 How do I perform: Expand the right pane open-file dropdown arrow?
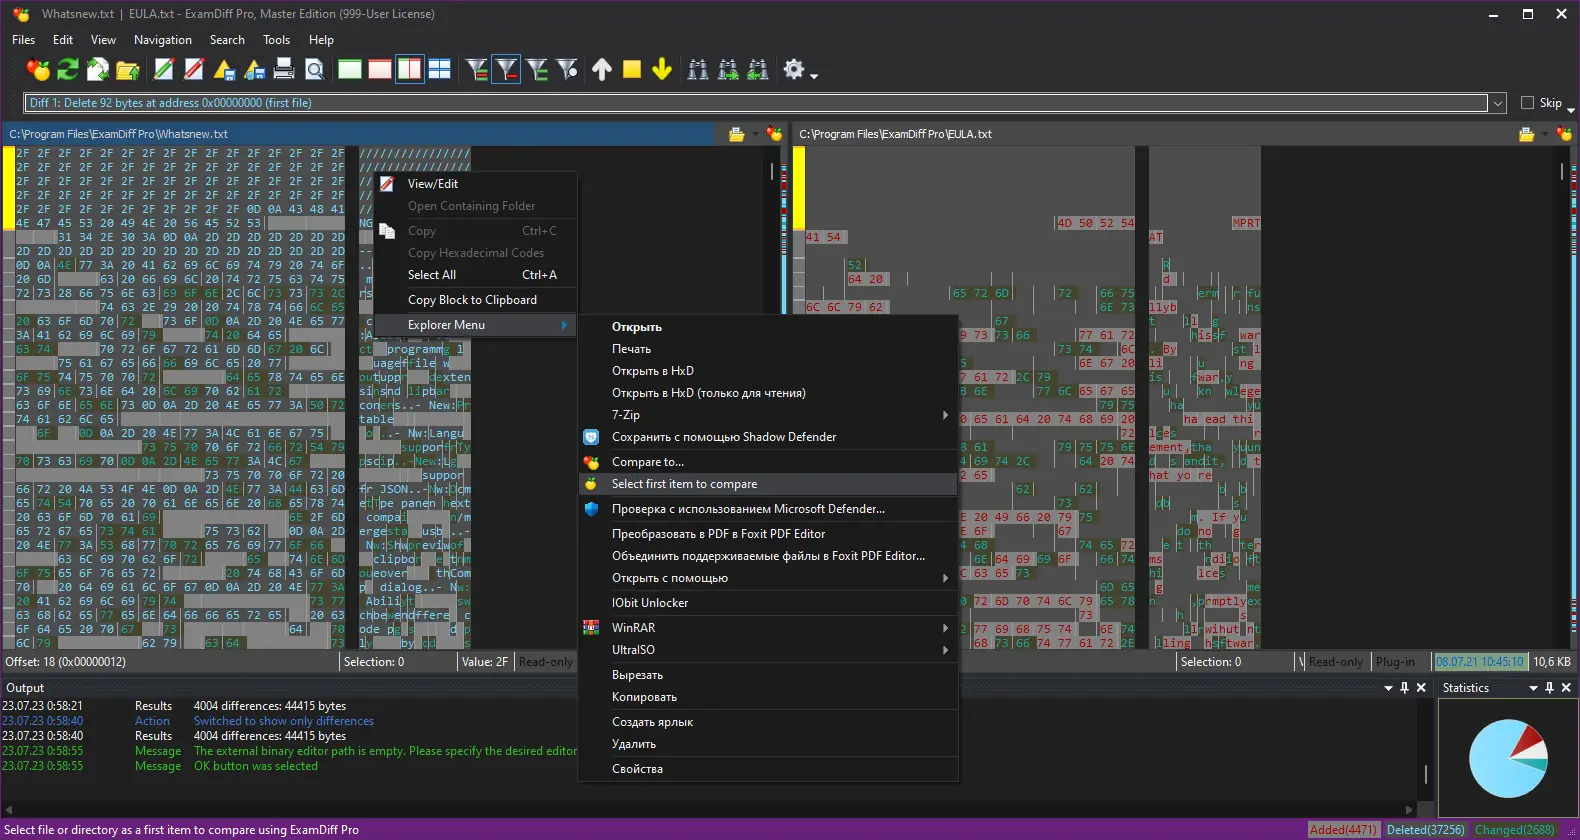click(x=1545, y=134)
